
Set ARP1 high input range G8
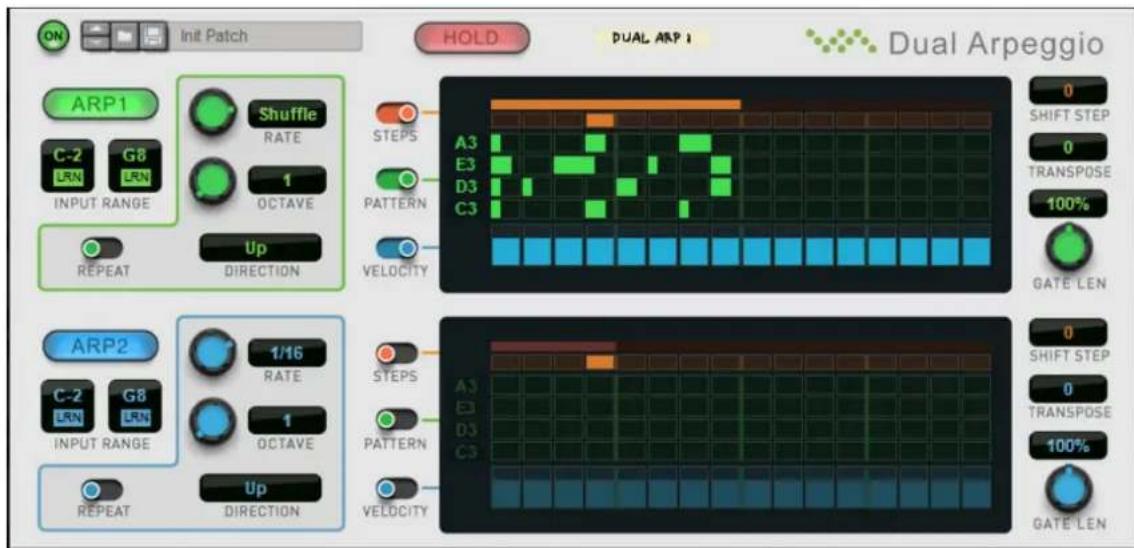point(135,166)
